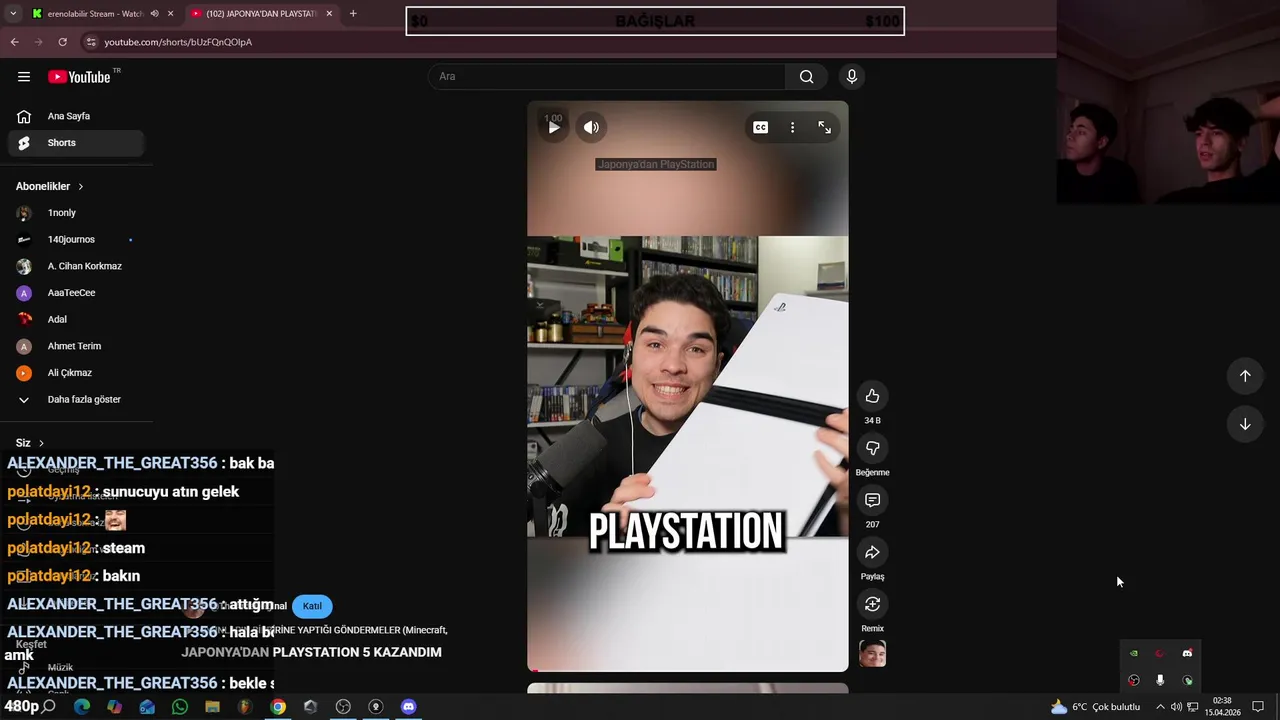
Task: Enter fullscreen for the Short
Action: [x=825, y=127]
